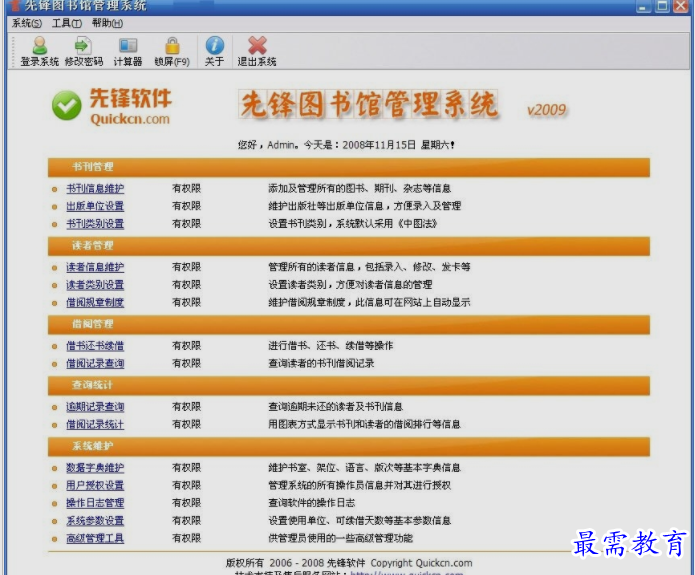Open the 逾期记录查询 link
The width and height of the screenshot is (695, 575).
click(95, 407)
